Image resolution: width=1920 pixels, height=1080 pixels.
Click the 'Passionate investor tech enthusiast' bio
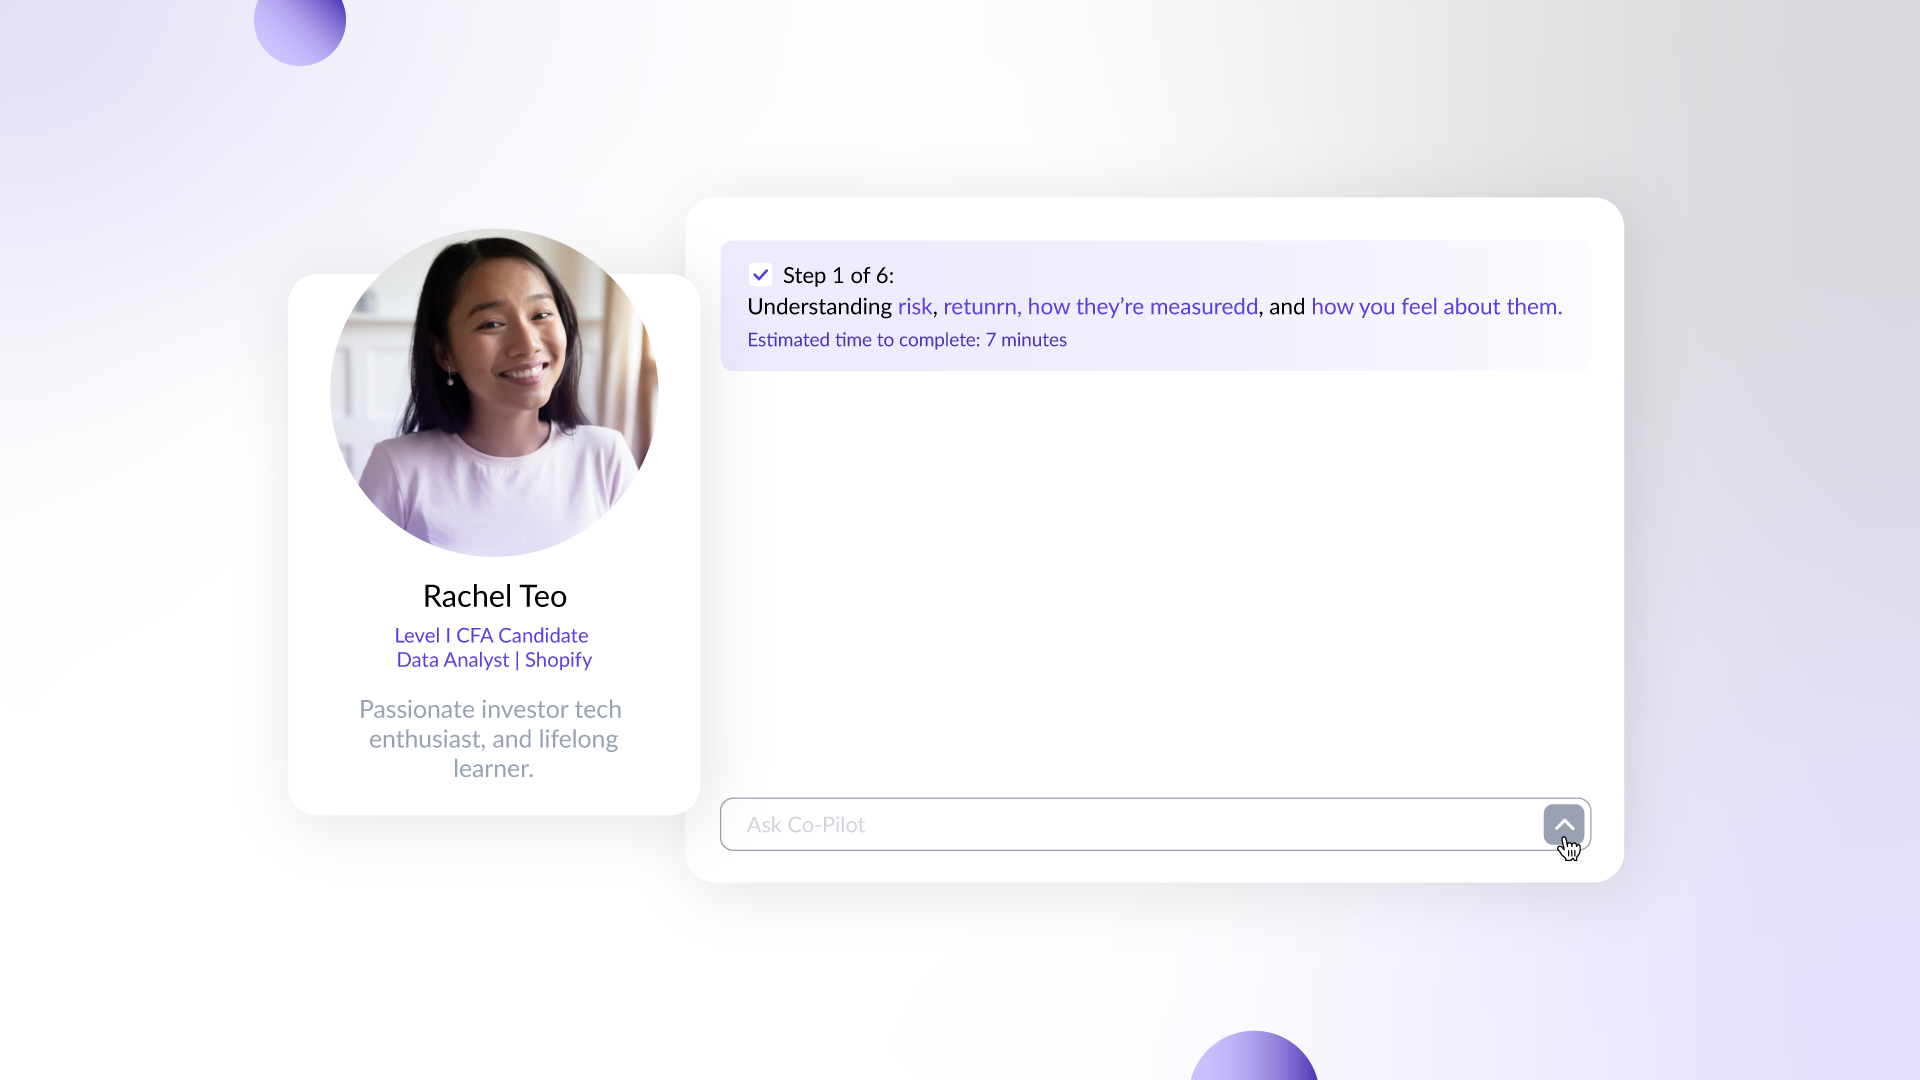(491, 739)
